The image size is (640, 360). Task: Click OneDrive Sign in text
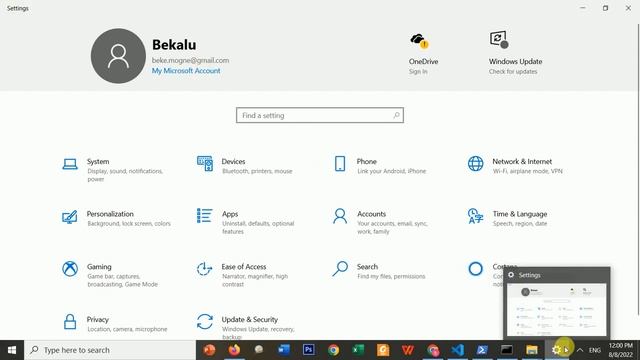pyautogui.click(x=418, y=71)
